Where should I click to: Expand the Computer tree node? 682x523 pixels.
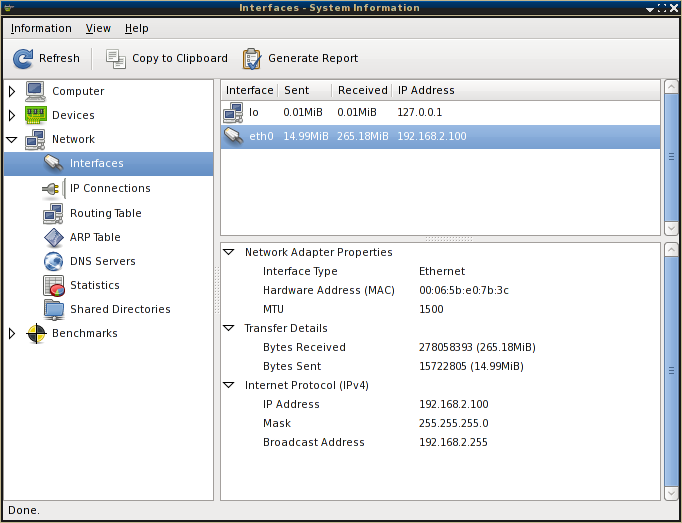click(12, 91)
